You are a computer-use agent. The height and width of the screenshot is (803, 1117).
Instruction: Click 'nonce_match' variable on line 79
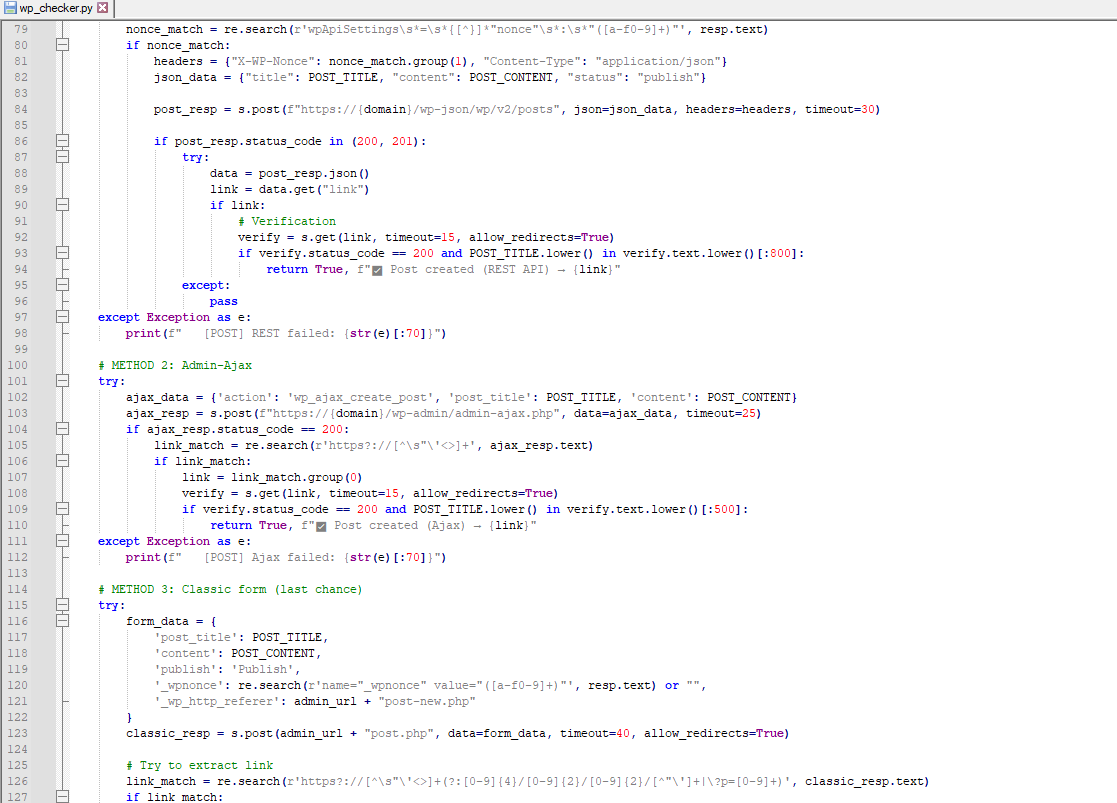[165, 29]
